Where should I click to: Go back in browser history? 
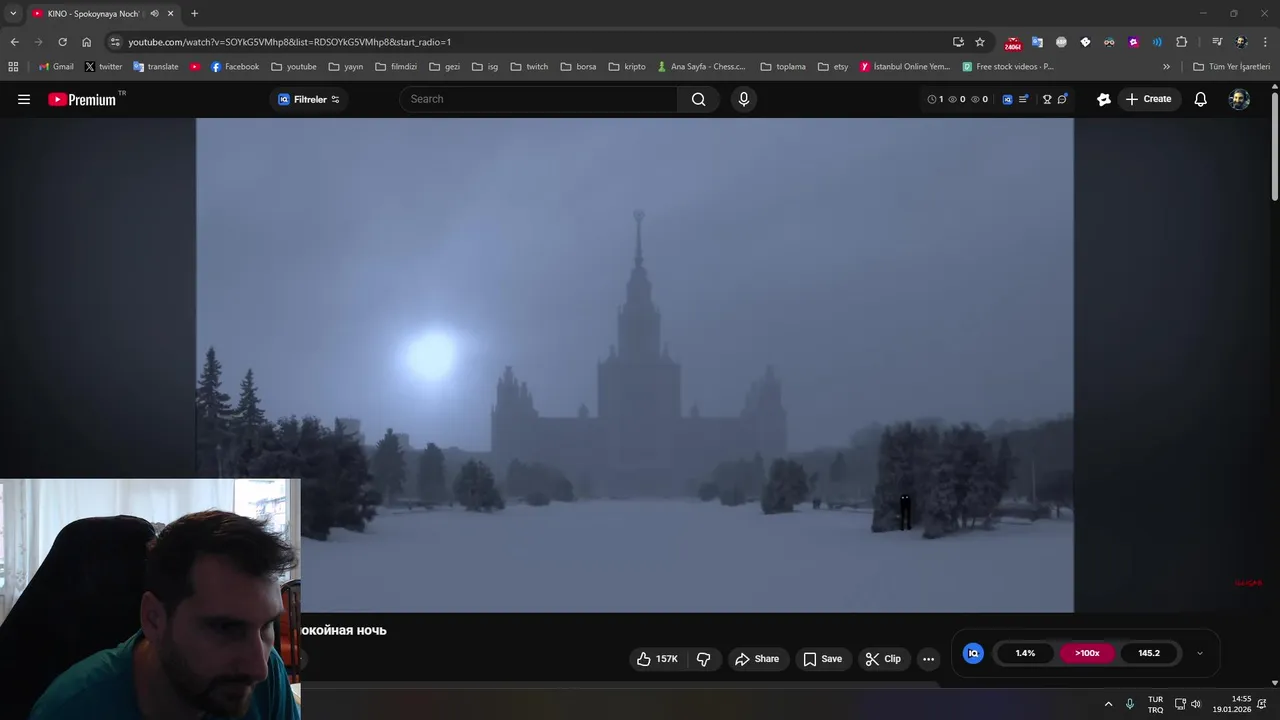(14, 42)
